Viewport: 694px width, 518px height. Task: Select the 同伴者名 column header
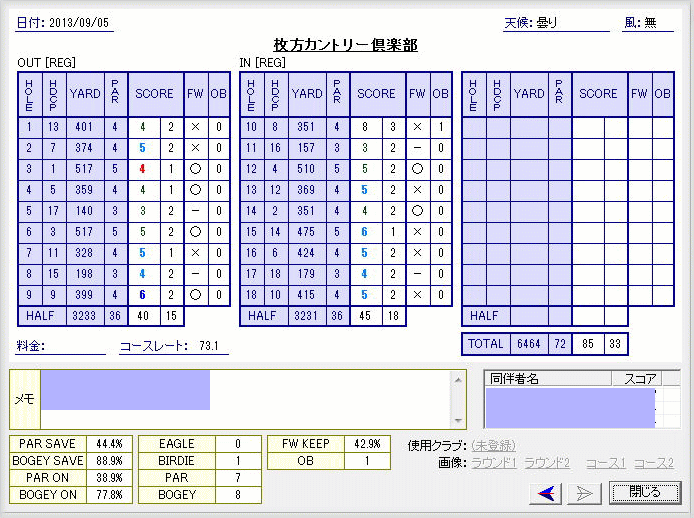click(548, 379)
